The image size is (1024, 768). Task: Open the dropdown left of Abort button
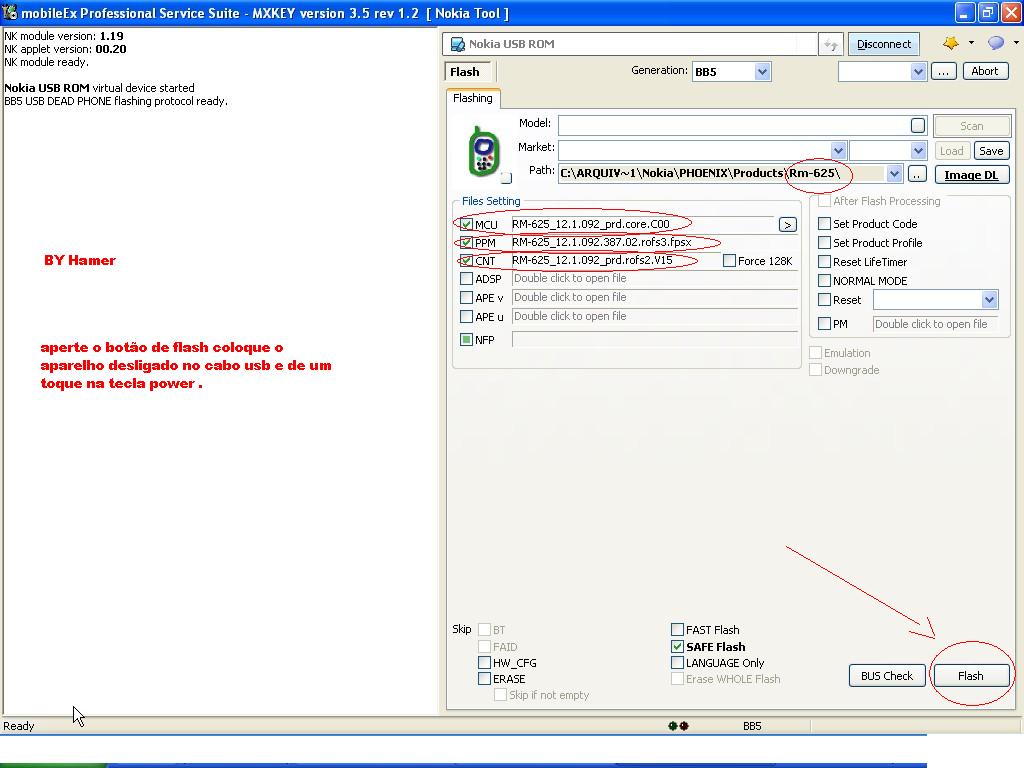[918, 71]
